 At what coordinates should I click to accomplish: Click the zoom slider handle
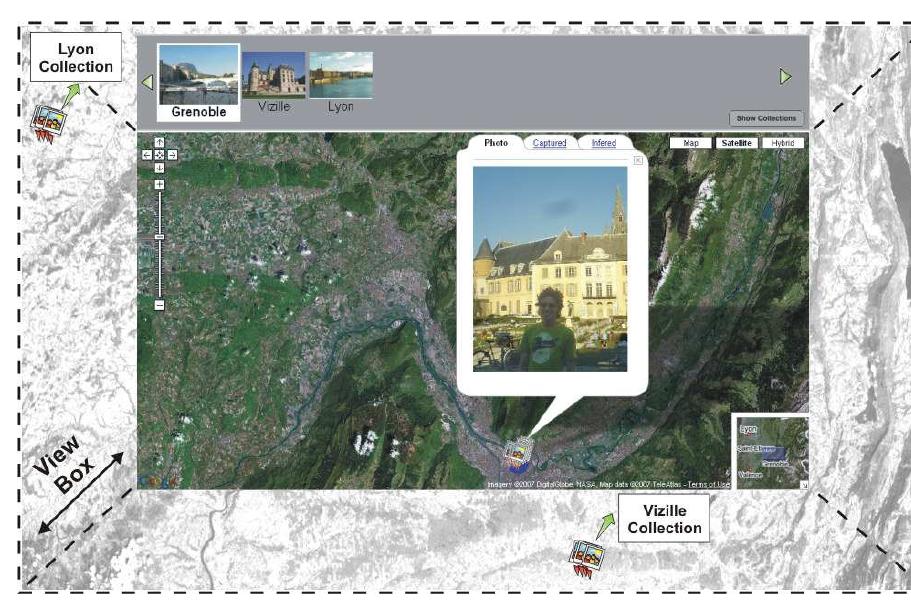coord(159,237)
